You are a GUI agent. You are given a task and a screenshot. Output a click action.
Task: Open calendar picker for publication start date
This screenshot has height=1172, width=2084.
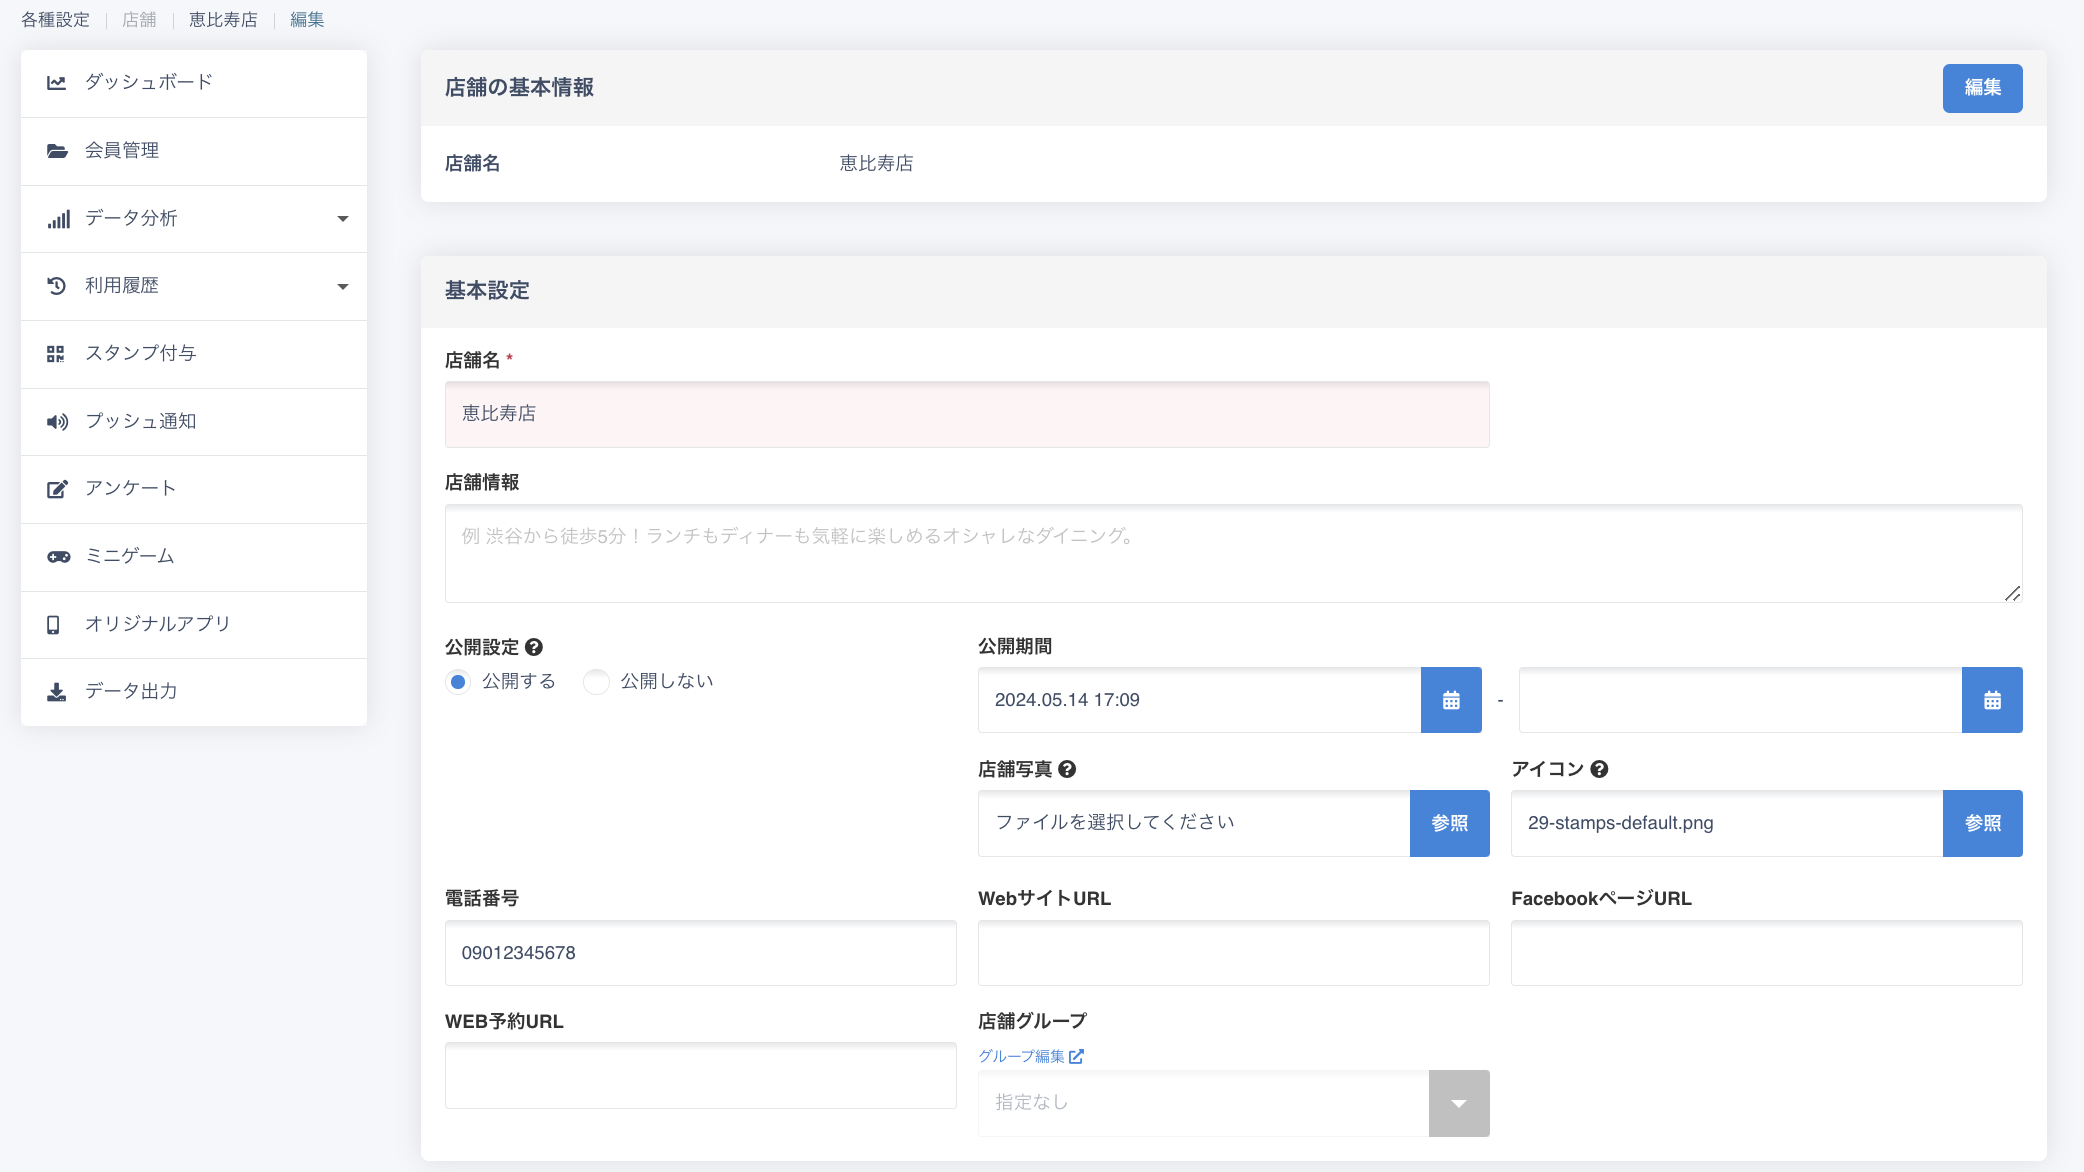(1450, 700)
